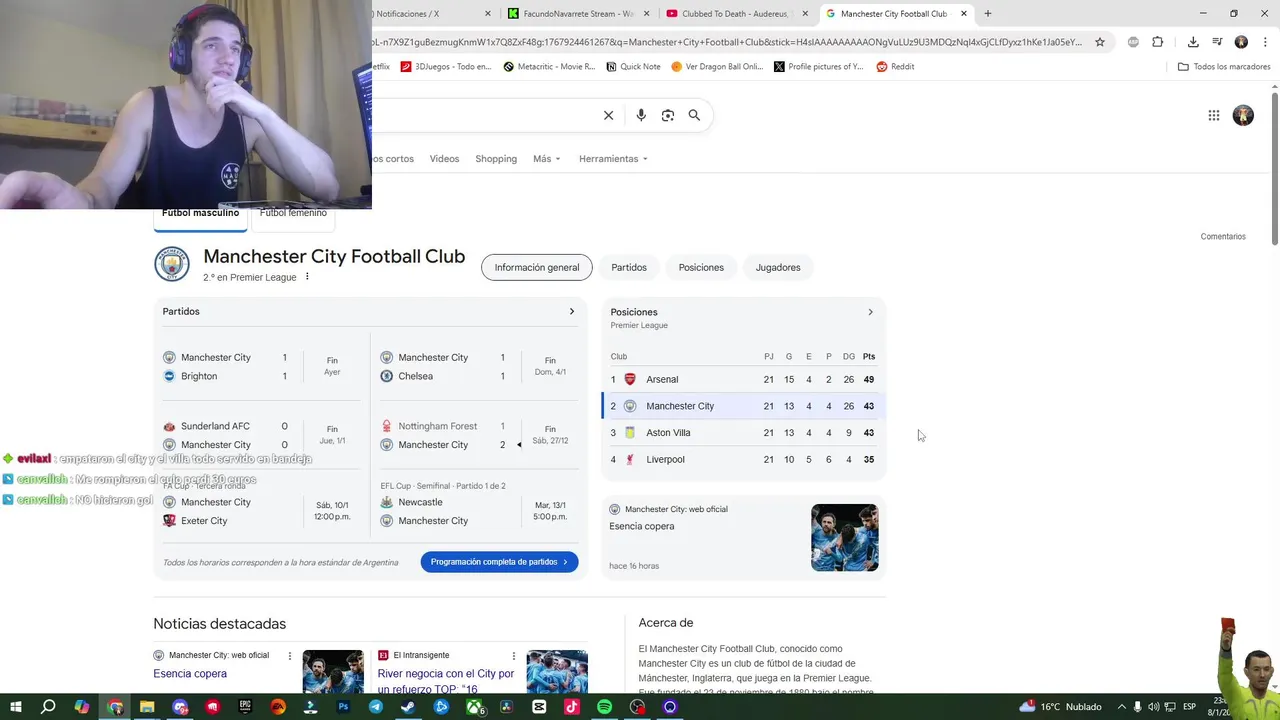
Task: Expand Posiciones card with arrow
Action: 870,312
